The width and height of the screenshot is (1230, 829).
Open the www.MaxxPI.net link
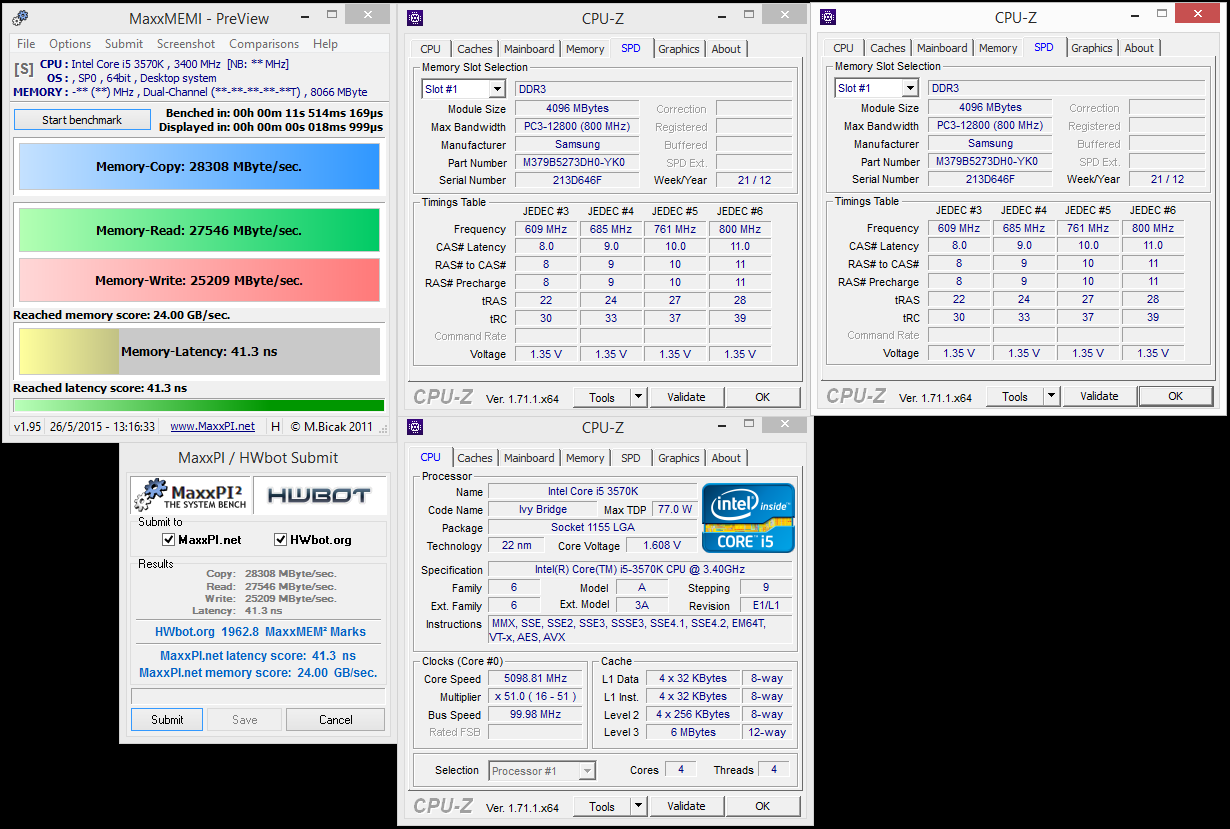pos(212,426)
